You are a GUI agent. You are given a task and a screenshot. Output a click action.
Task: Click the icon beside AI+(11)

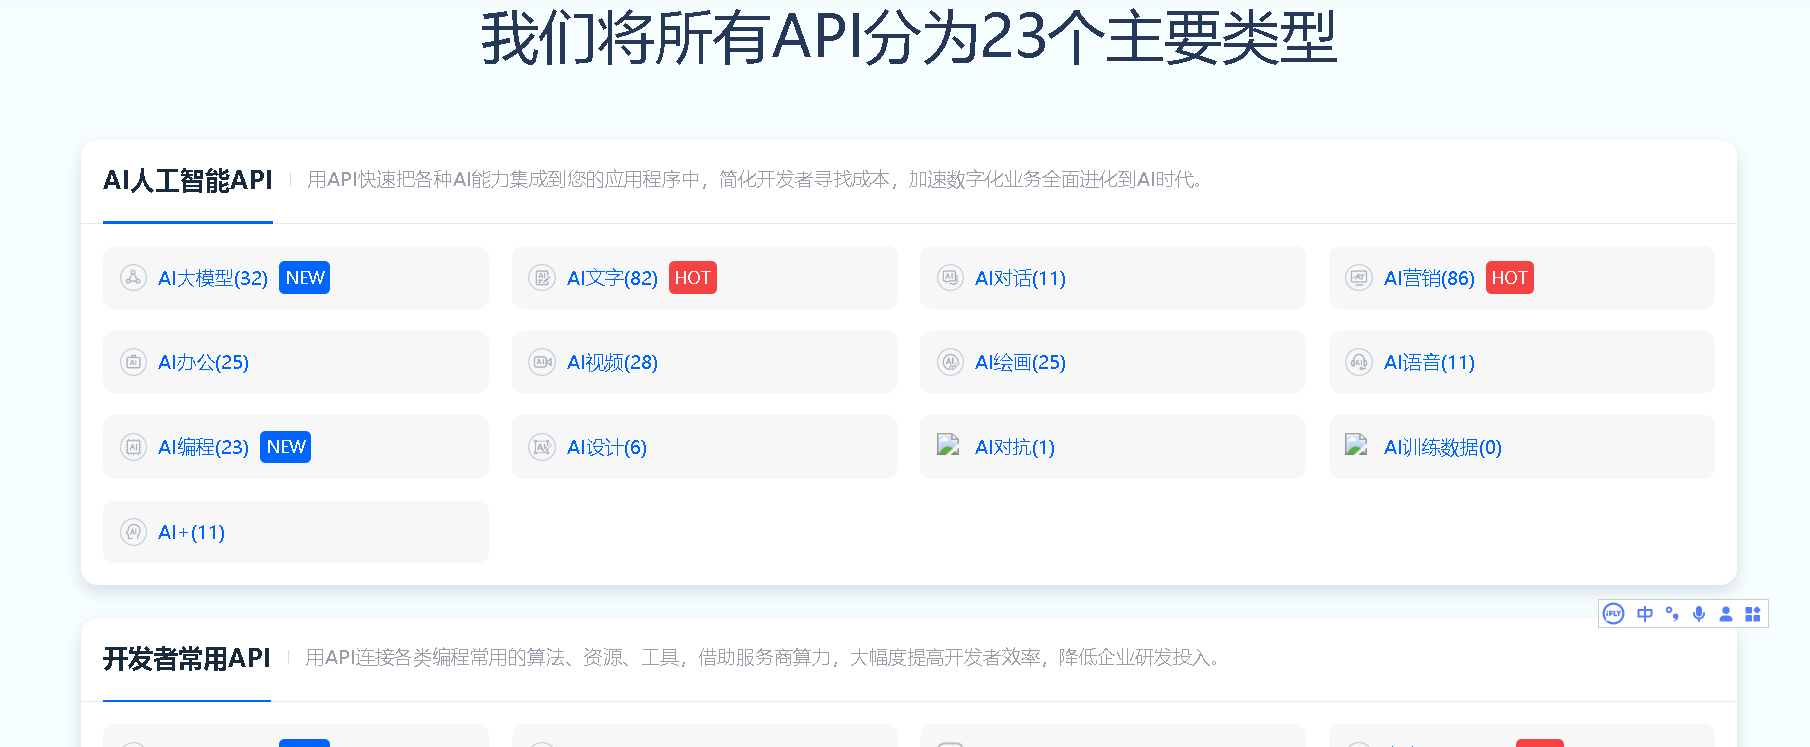(133, 532)
